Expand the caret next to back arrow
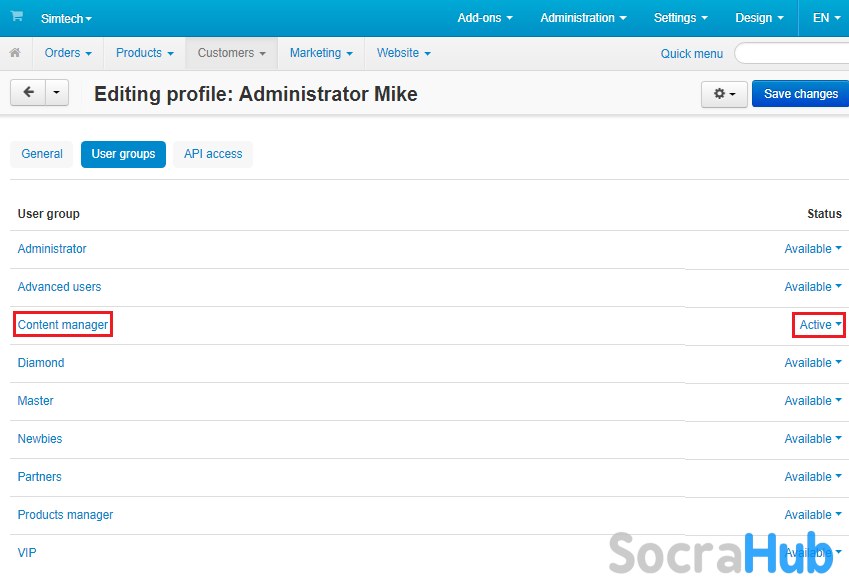 pos(57,93)
